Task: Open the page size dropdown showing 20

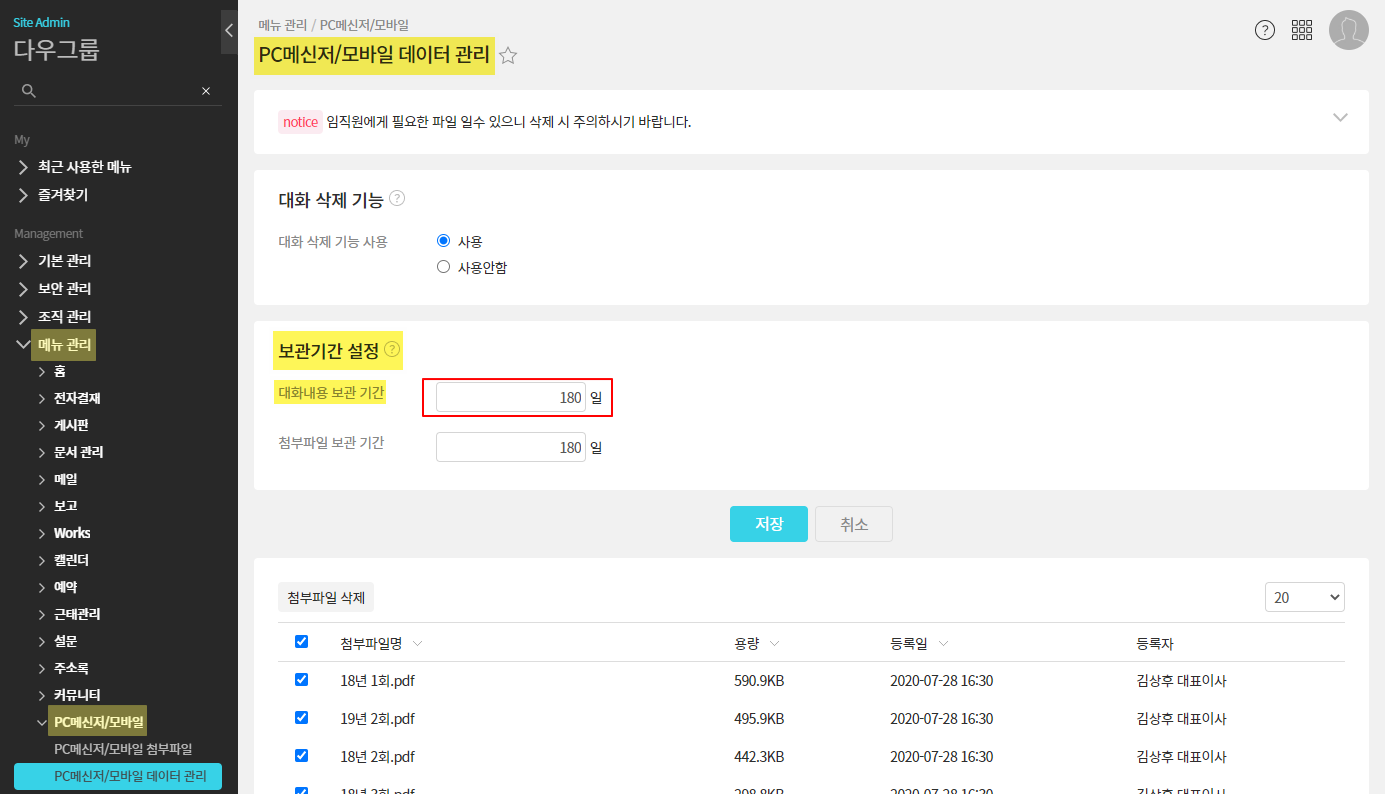Action: coord(1304,597)
